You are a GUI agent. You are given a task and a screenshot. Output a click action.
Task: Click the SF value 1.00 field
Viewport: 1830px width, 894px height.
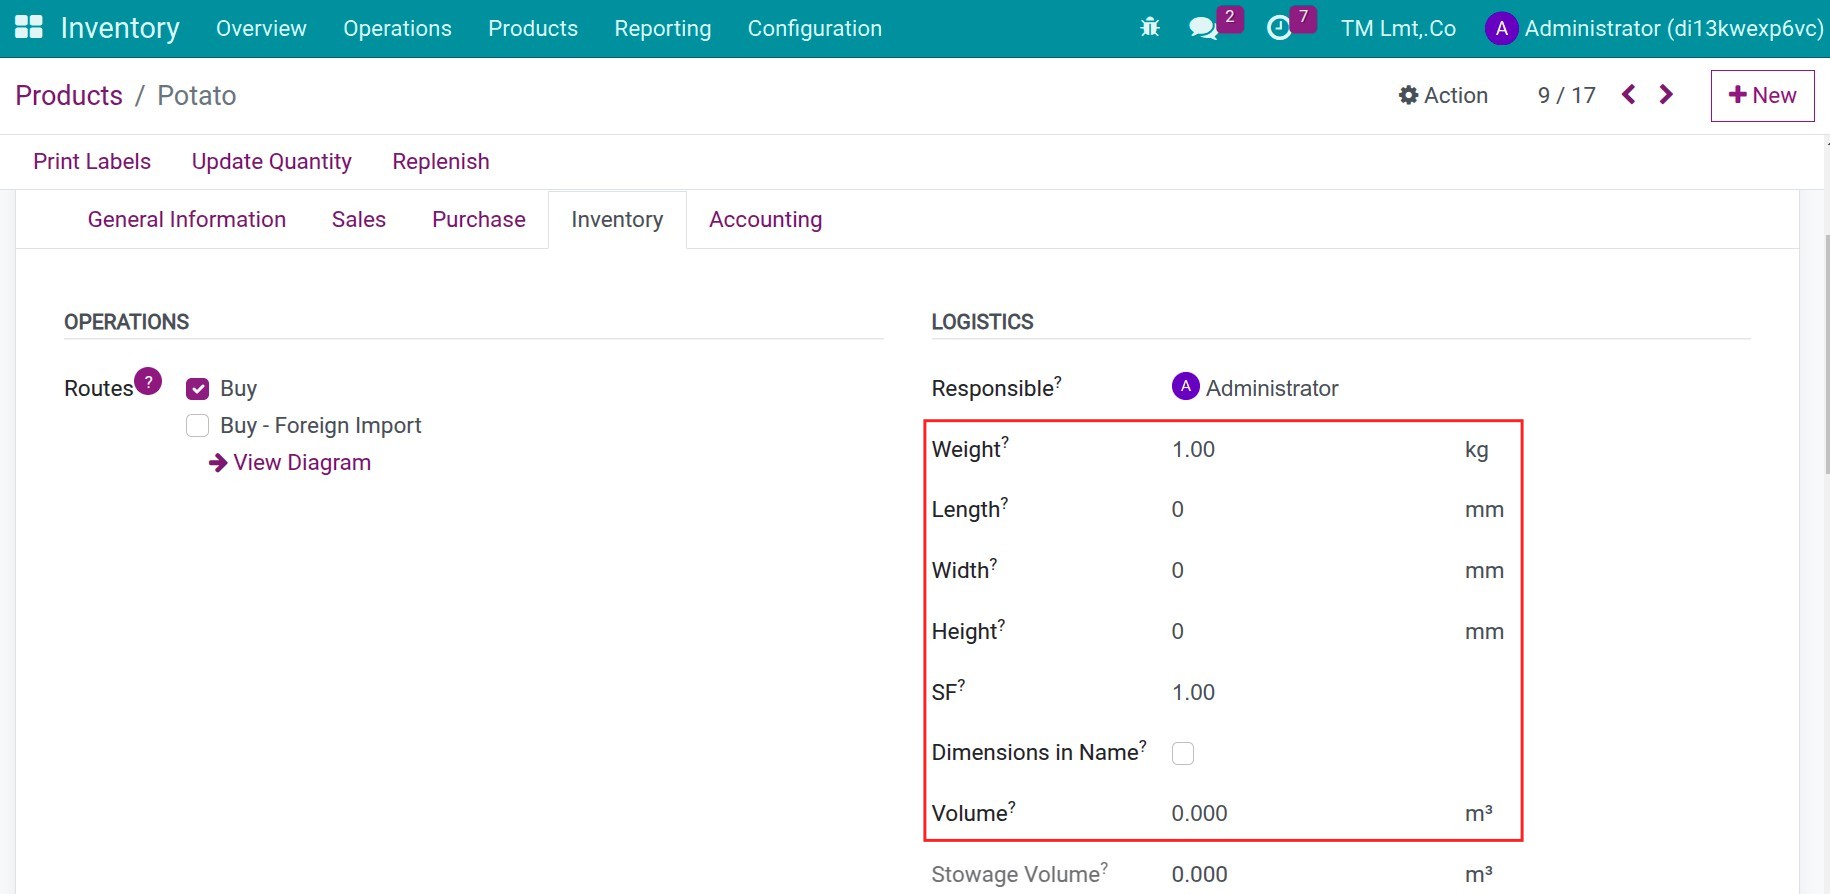coord(1193,692)
